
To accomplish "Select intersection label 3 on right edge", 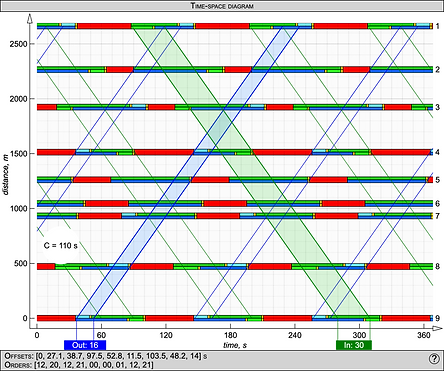I will pos(438,107).
